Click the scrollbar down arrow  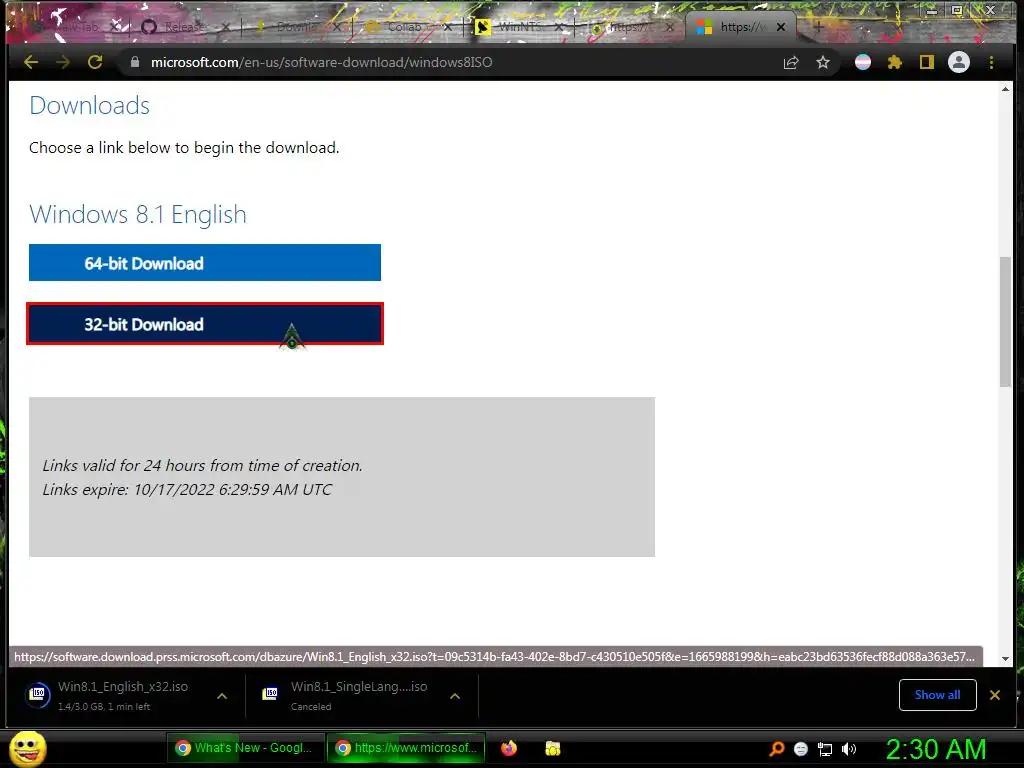click(x=1005, y=659)
